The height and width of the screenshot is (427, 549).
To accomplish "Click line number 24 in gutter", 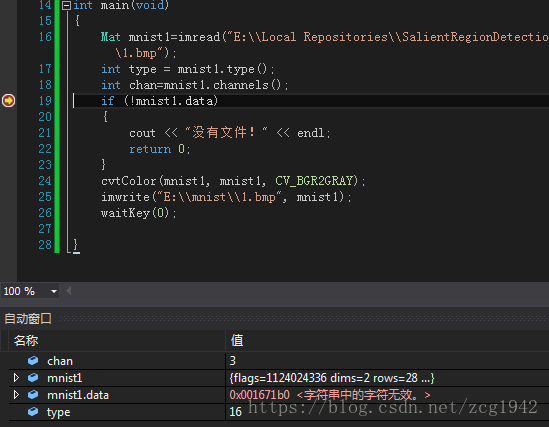I will (45, 181).
